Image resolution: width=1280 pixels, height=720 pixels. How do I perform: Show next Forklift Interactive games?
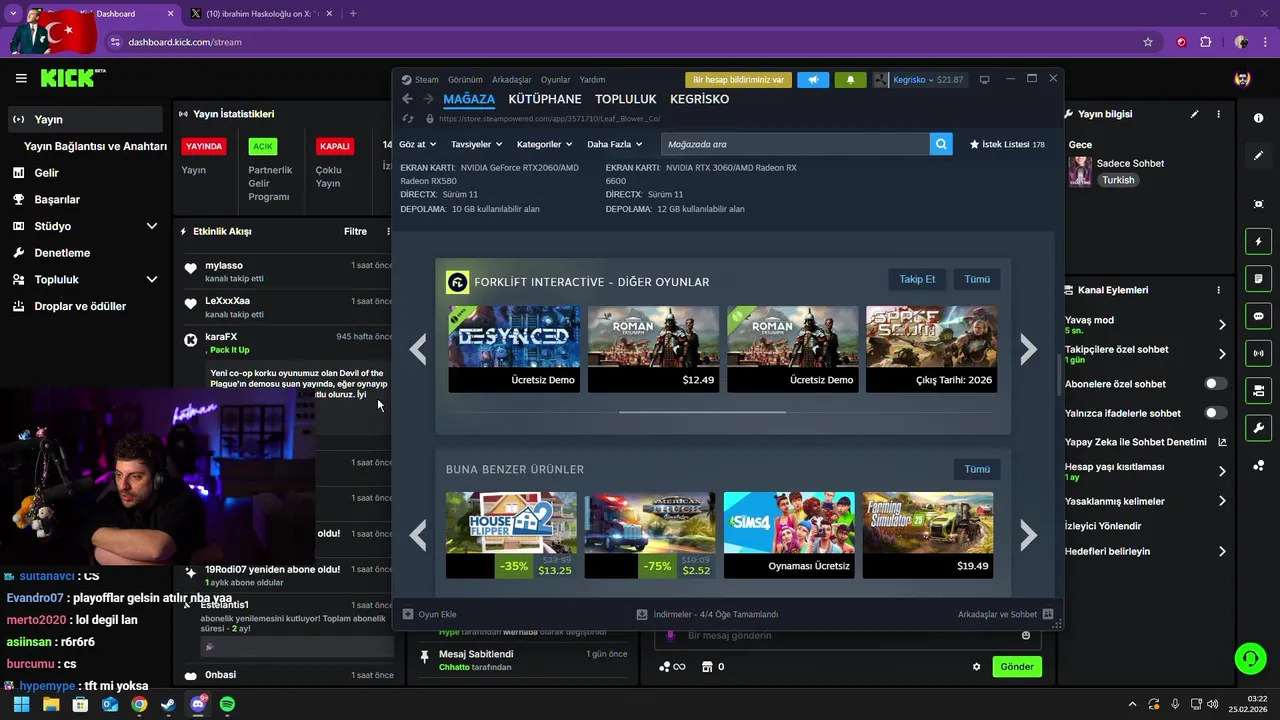(x=1028, y=349)
